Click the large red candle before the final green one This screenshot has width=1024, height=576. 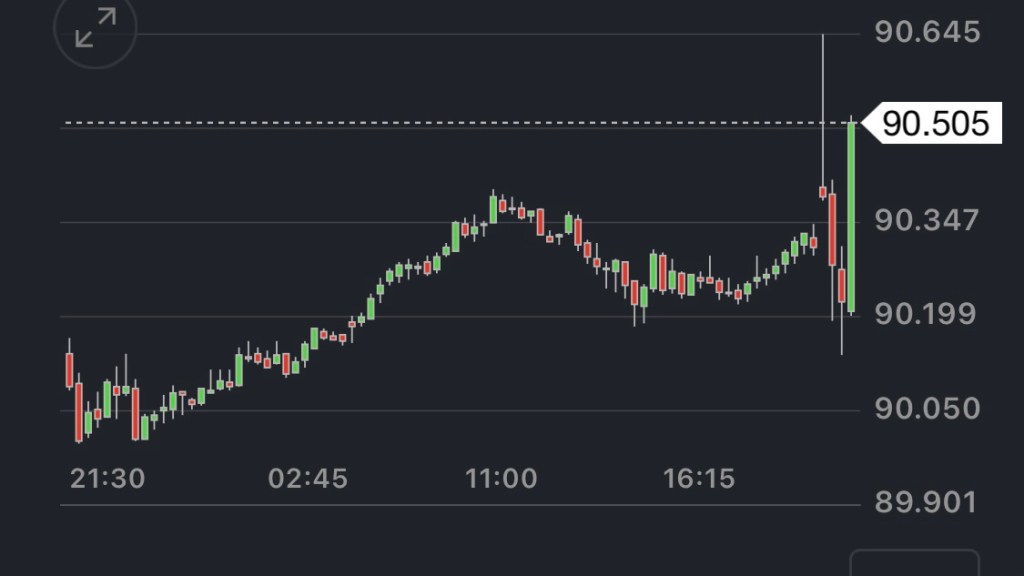[832, 230]
